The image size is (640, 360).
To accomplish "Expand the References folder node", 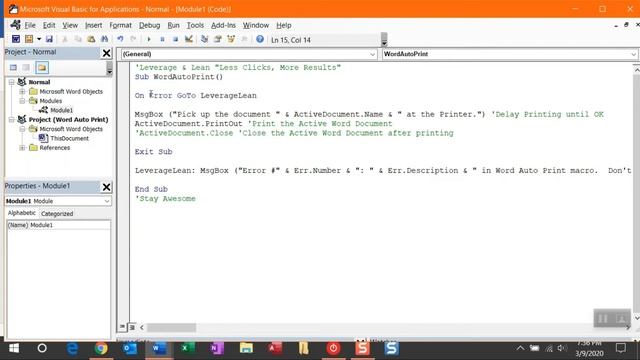I will click(22, 148).
